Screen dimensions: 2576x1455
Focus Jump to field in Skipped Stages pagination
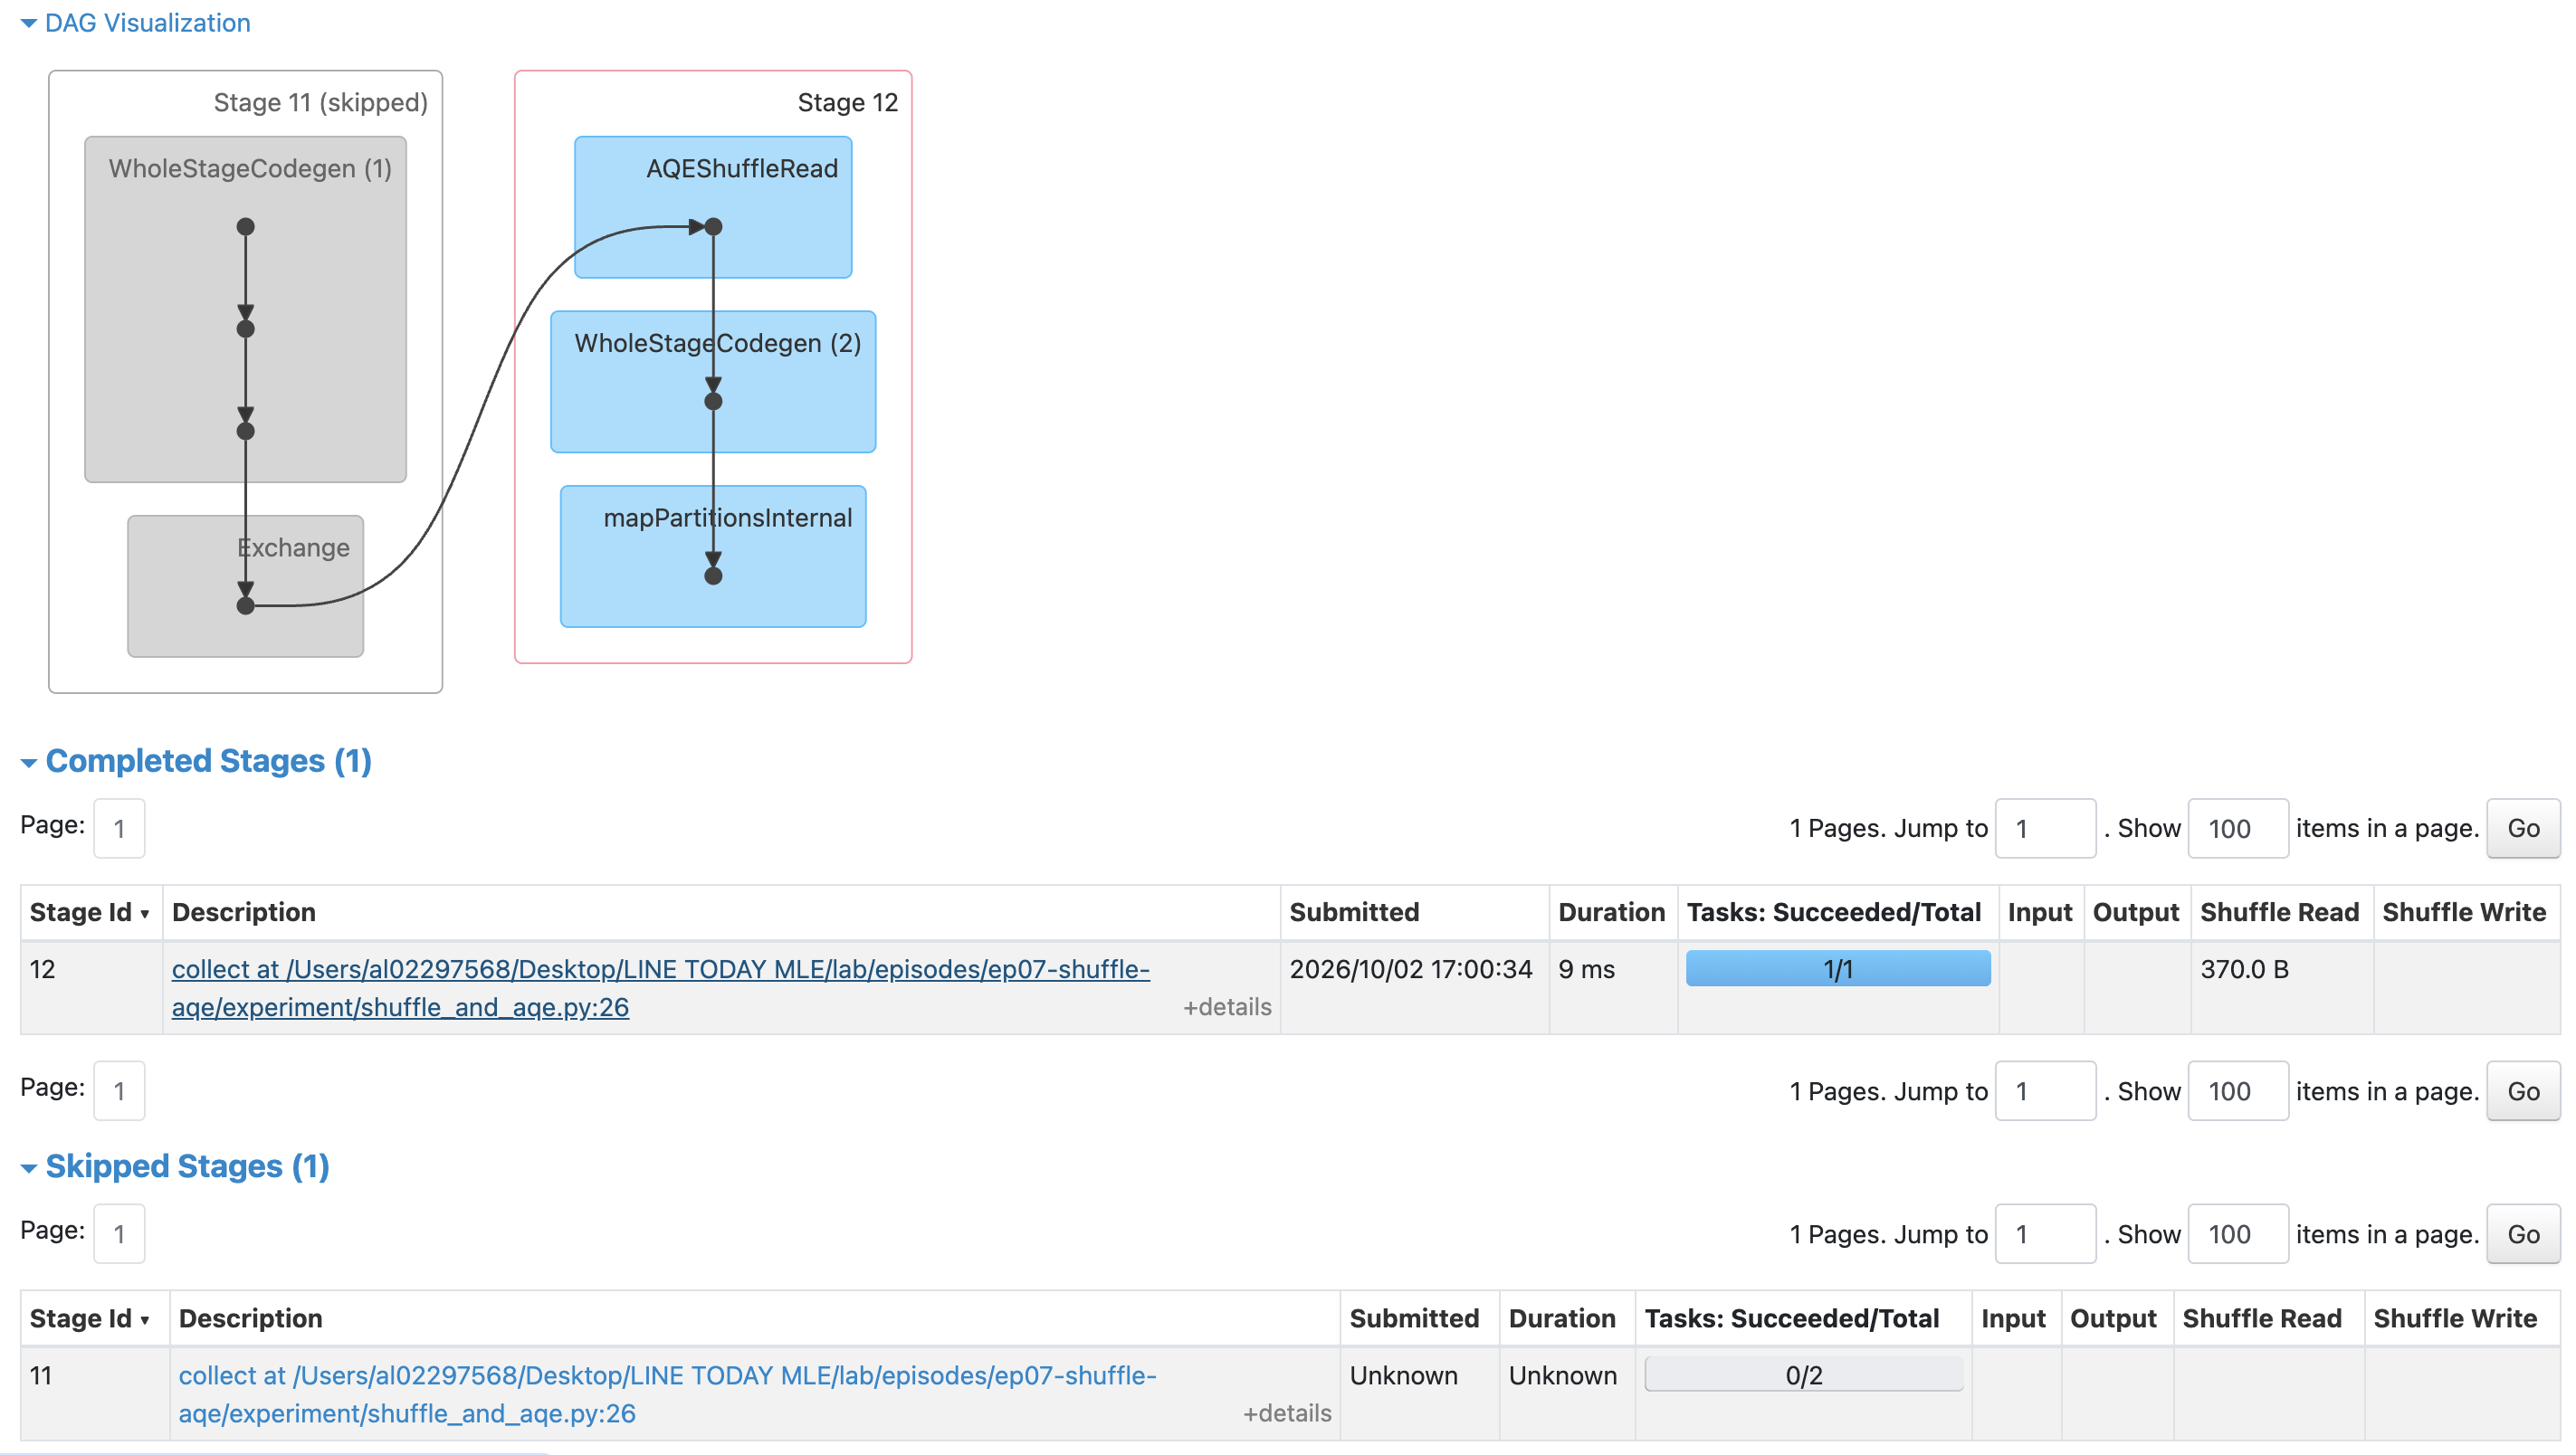pyautogui.click(x=2045, y=1234)
